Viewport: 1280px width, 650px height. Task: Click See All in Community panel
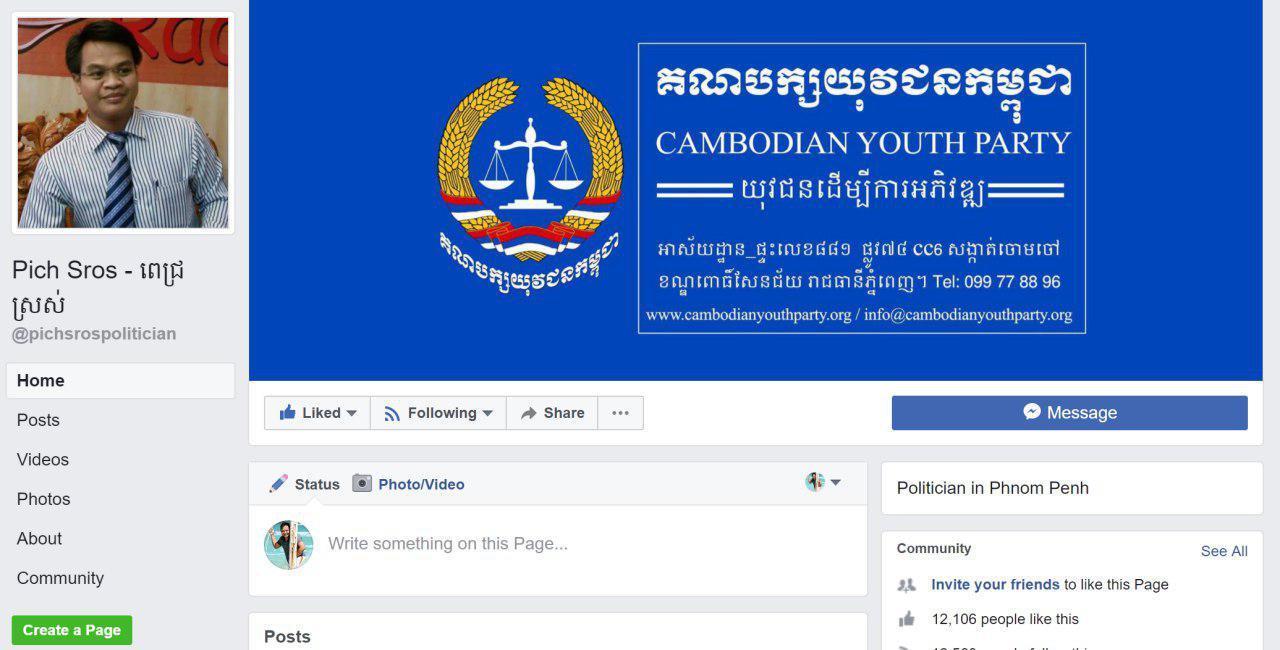pos(1224,551)
